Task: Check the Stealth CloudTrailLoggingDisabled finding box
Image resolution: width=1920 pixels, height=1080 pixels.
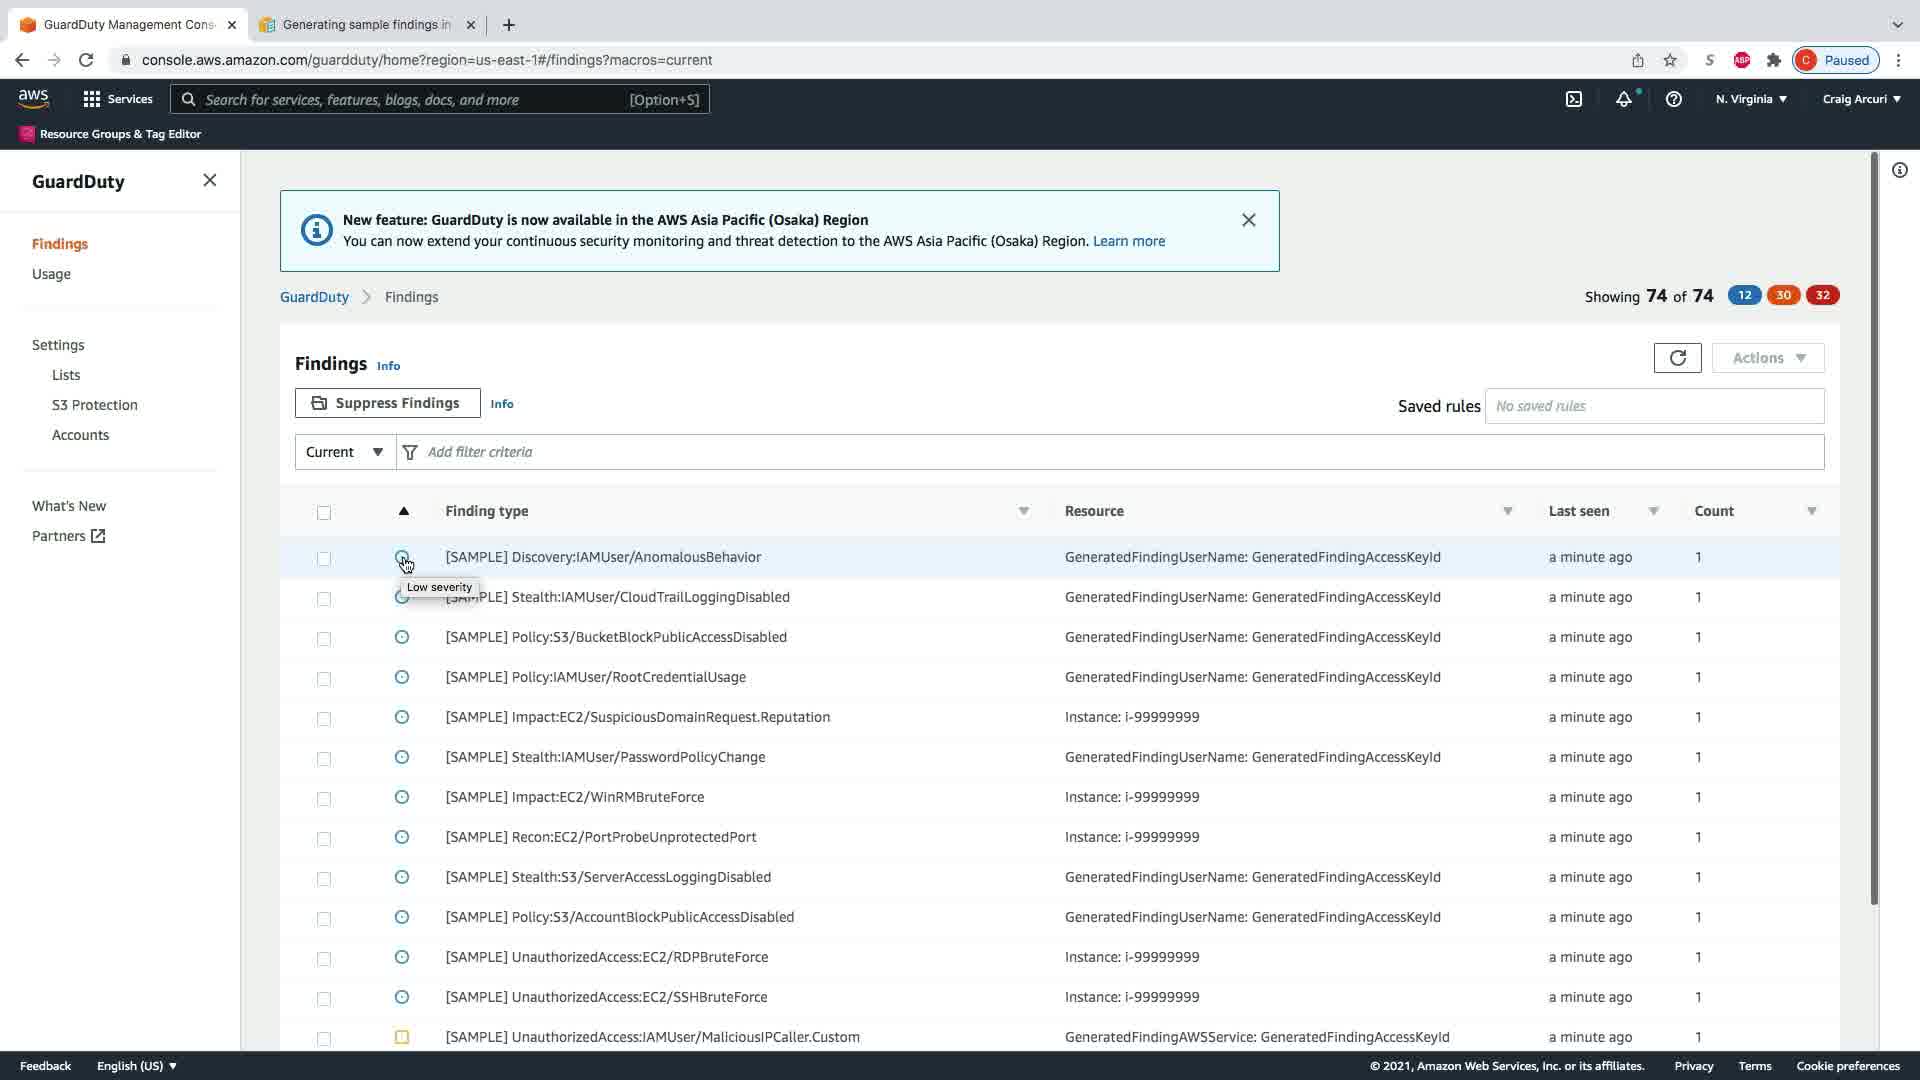Action: pos(323,598)
